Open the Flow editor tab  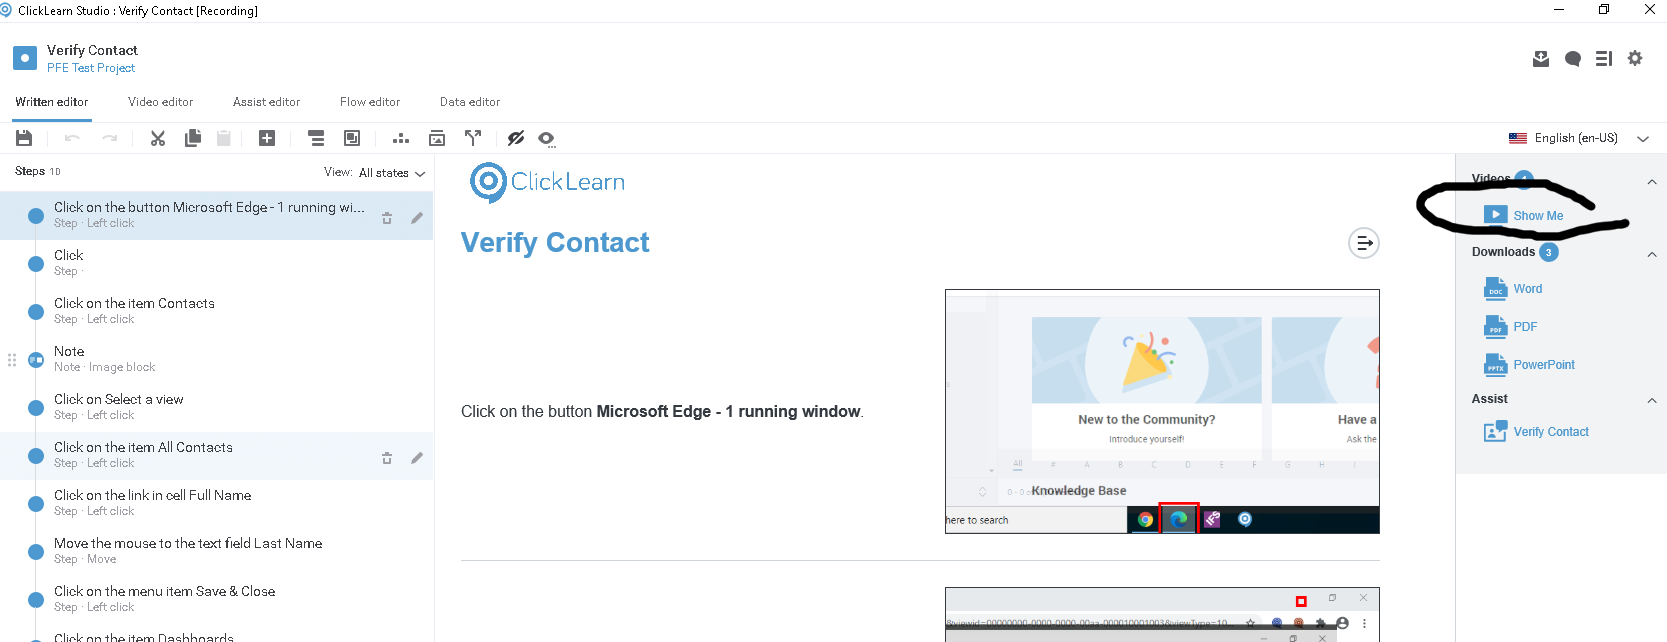click(x=370, y=102)
